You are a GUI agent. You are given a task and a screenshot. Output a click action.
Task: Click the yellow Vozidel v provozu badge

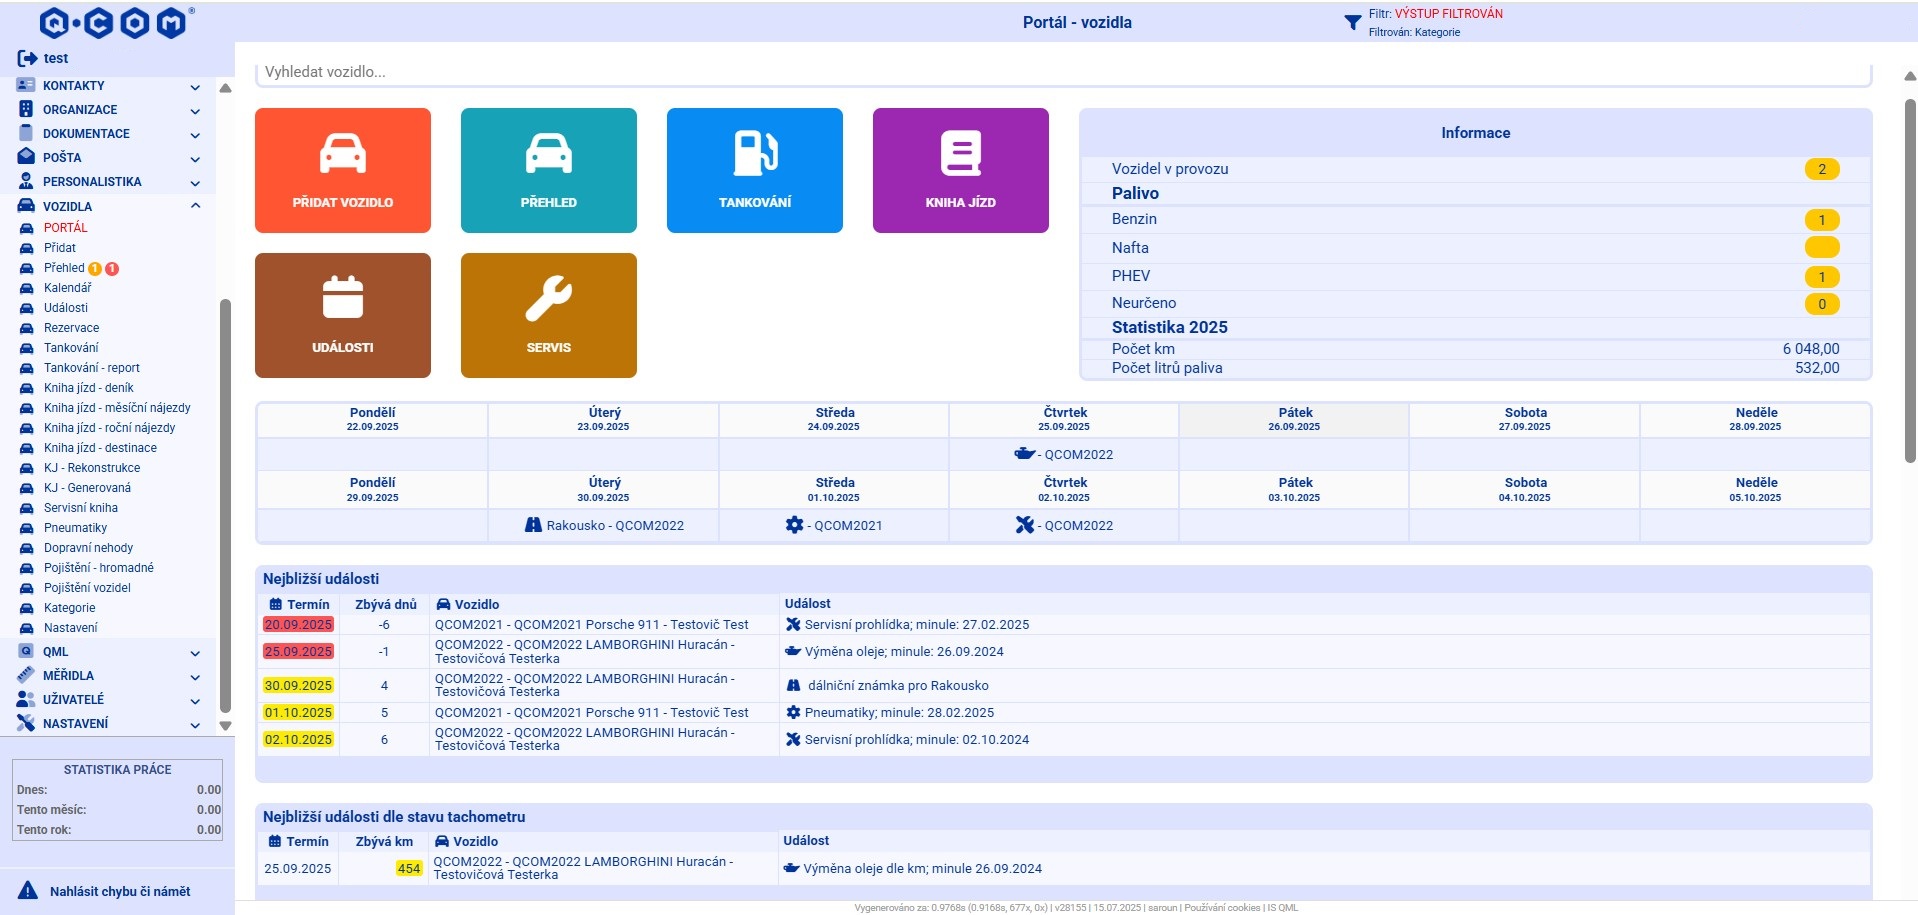1821,169
